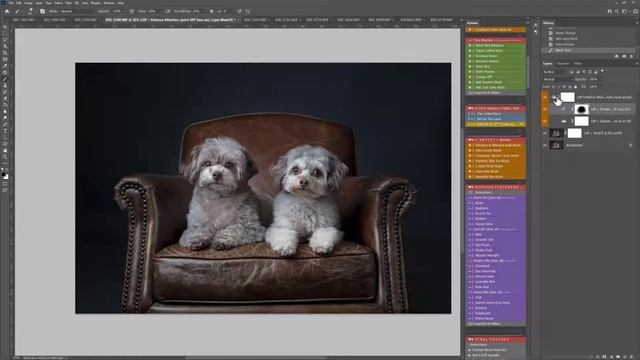Open smoothing options gear icon
Image resolution: width=640 pixels, height=360 pixels.
point(211,11)
